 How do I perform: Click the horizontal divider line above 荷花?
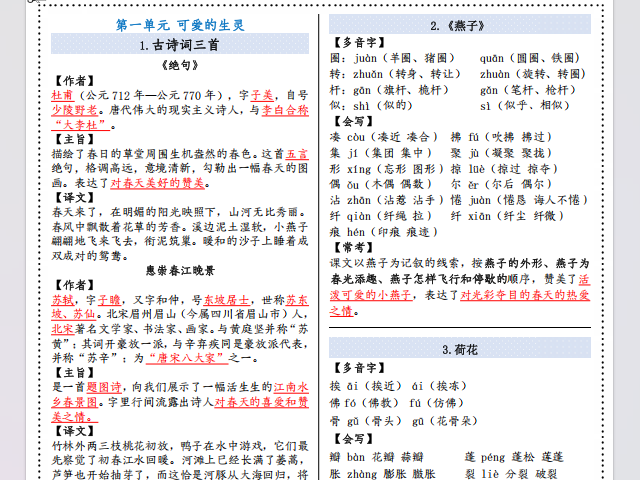click(x=460, y=327)
